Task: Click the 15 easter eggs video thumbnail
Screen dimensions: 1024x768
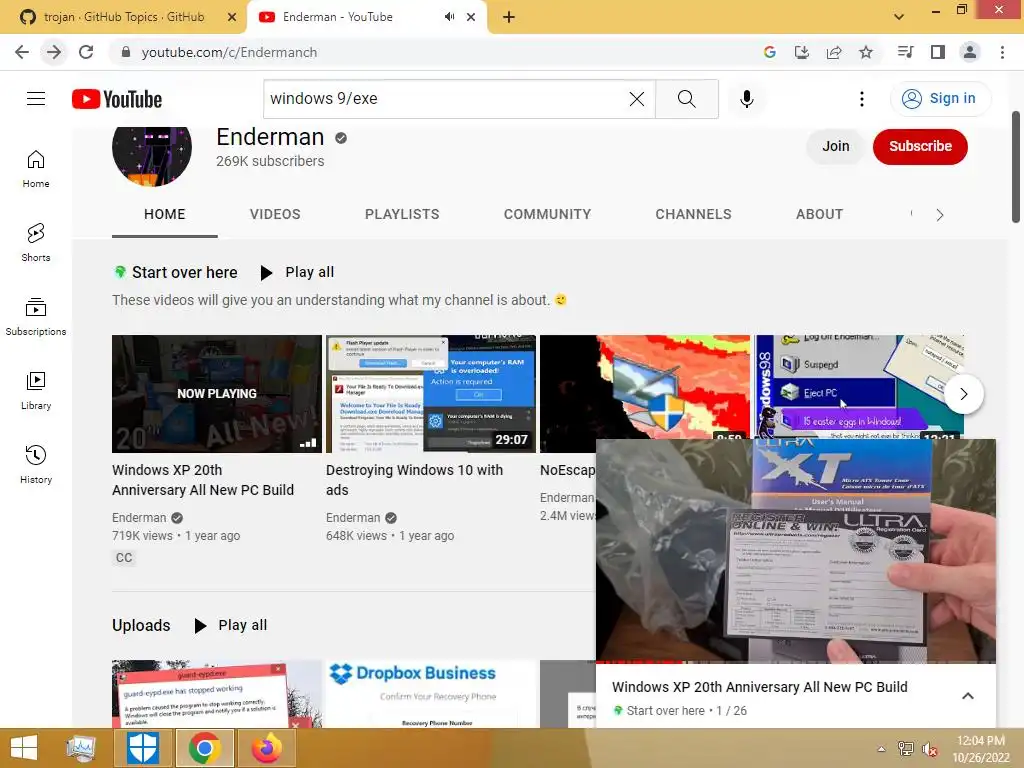Action: (859, 387)
